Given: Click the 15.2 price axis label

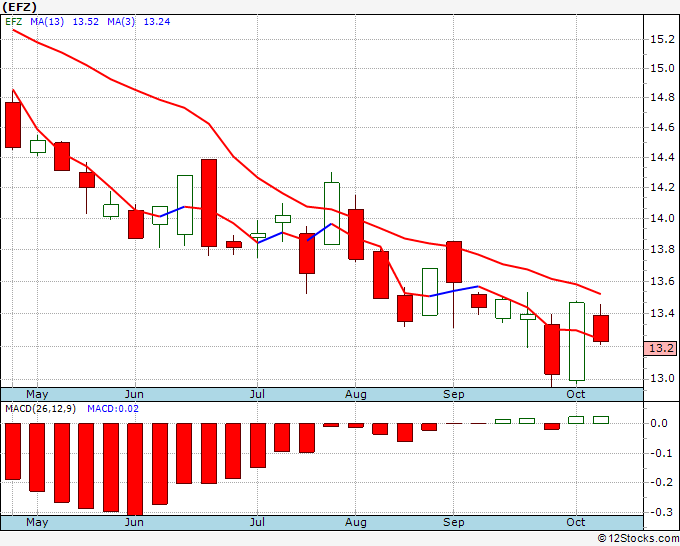Looking at the screenshot, I should [x=662, y=39].
